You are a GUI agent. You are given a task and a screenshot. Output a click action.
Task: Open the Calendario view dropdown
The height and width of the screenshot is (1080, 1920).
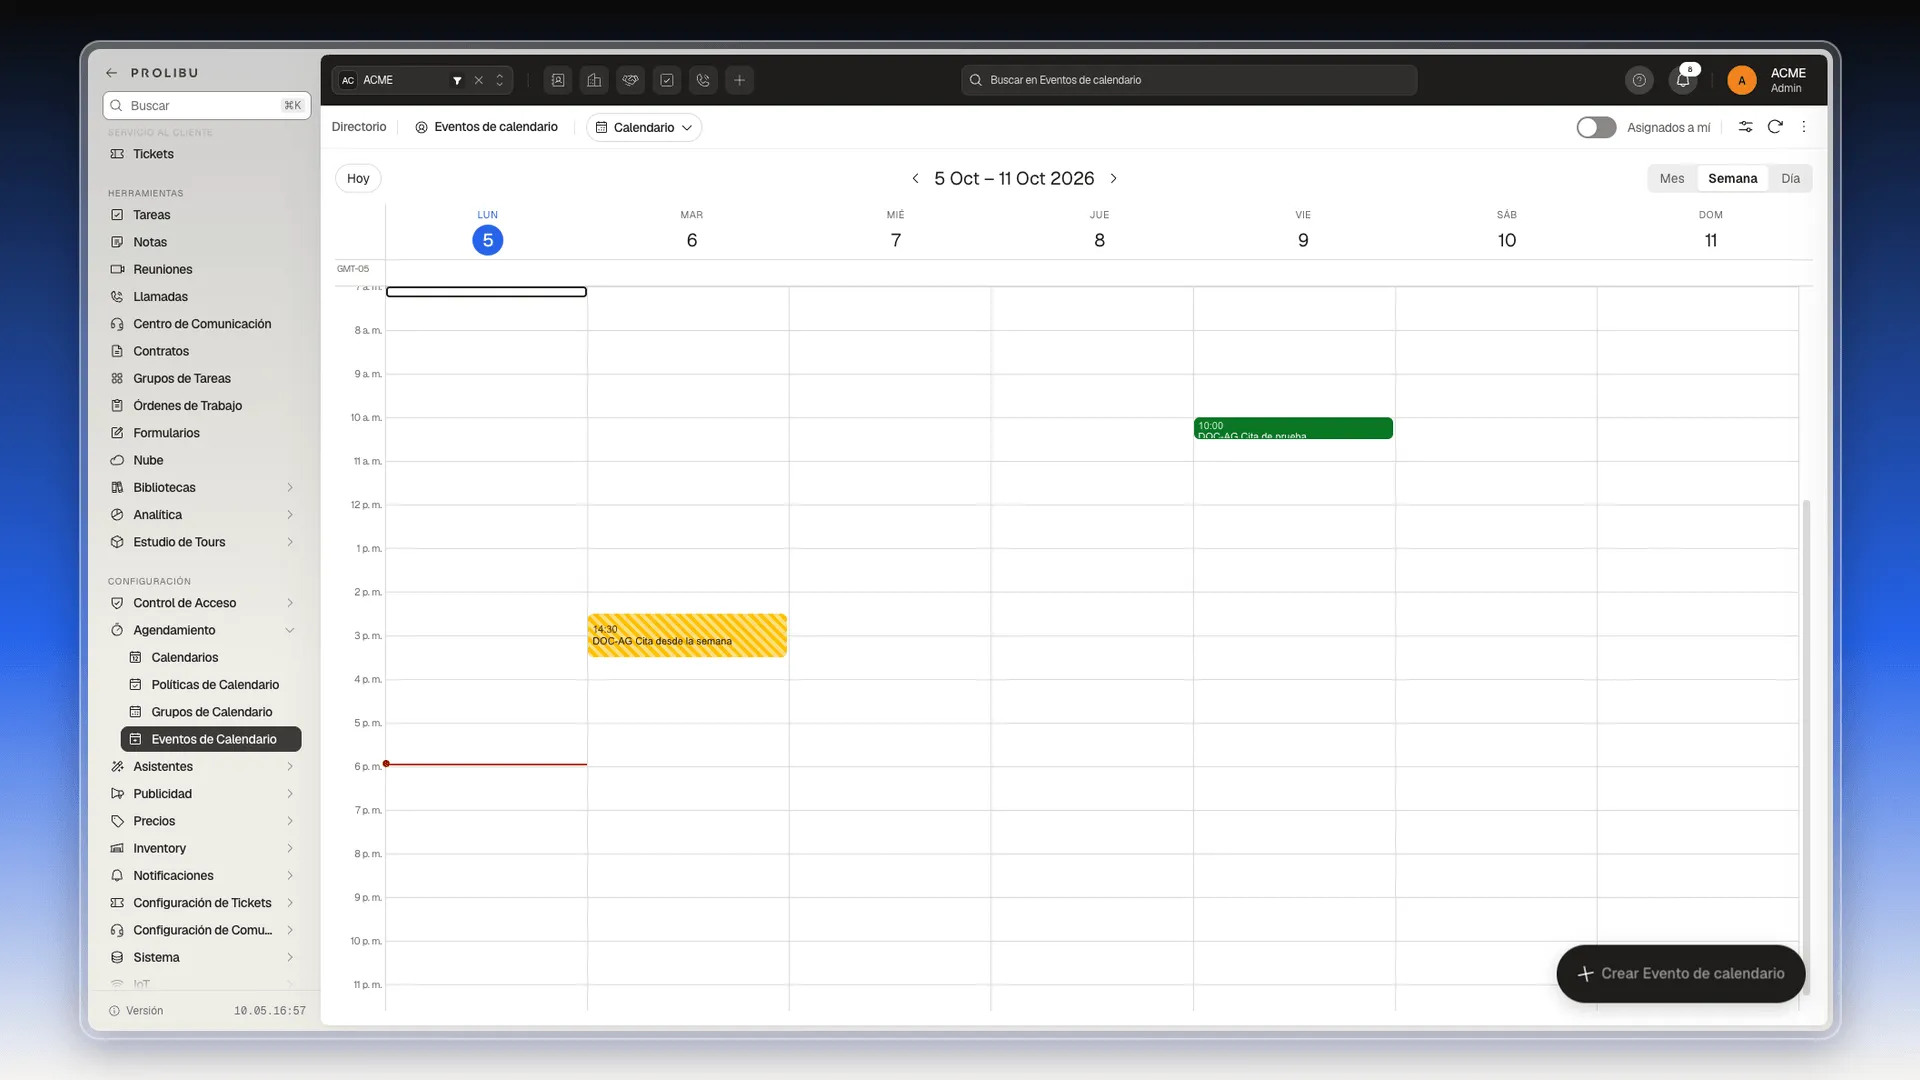point(644,127)
